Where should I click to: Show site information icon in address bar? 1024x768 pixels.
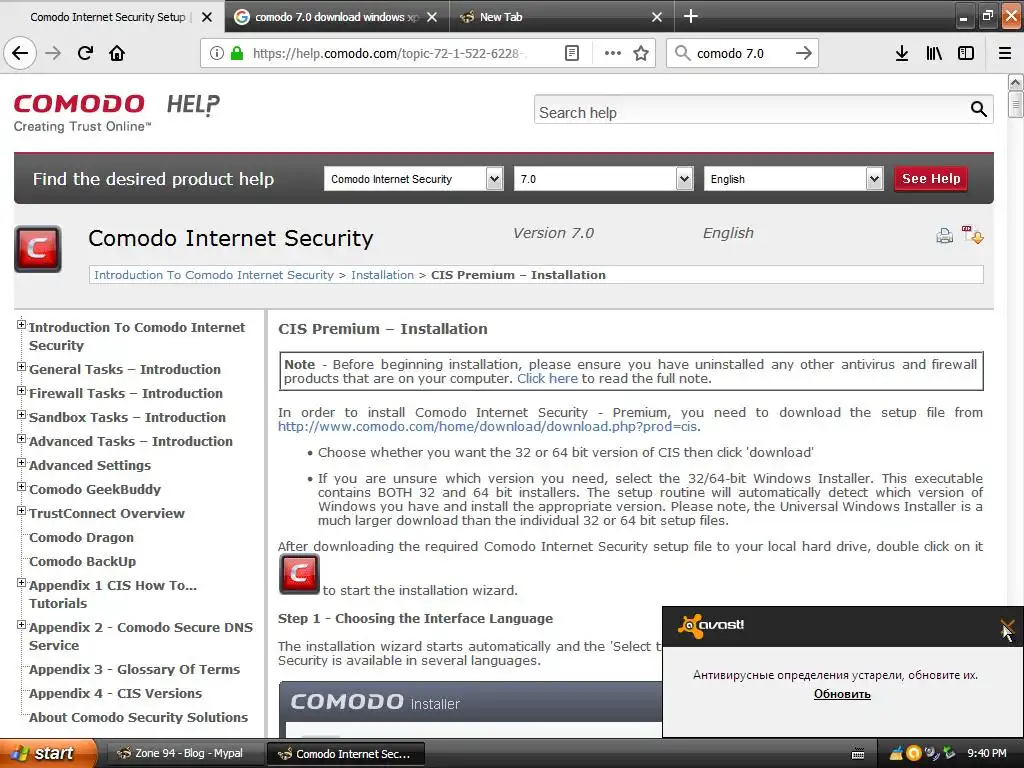pyautogui.click(x=216, y=53)
